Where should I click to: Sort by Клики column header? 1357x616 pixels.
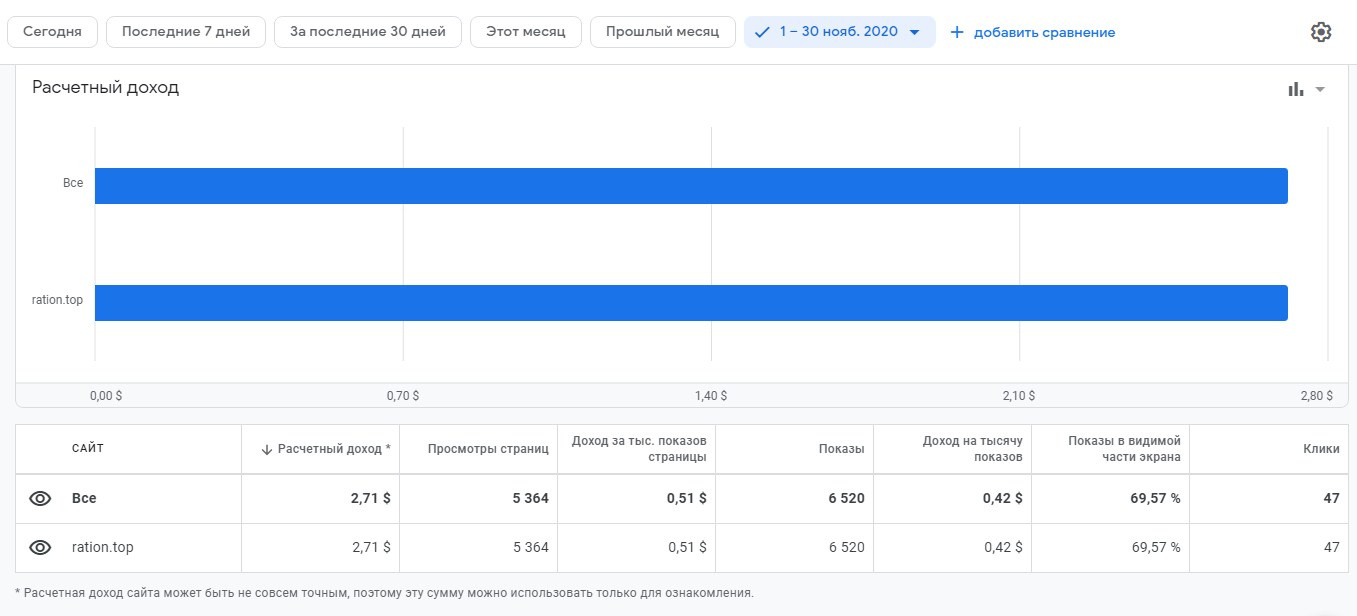(1321, 450)
